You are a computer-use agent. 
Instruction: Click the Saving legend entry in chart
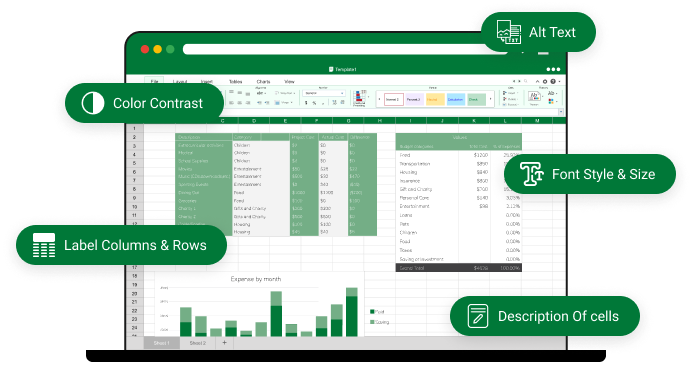point(380,322)
